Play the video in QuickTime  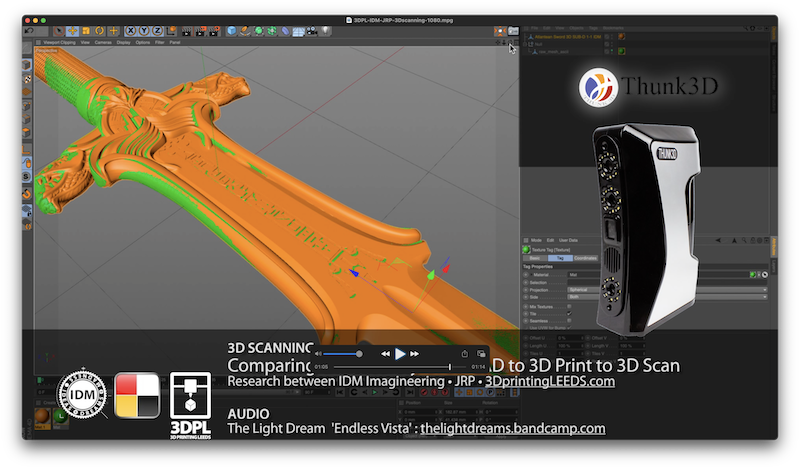point(400,353)
